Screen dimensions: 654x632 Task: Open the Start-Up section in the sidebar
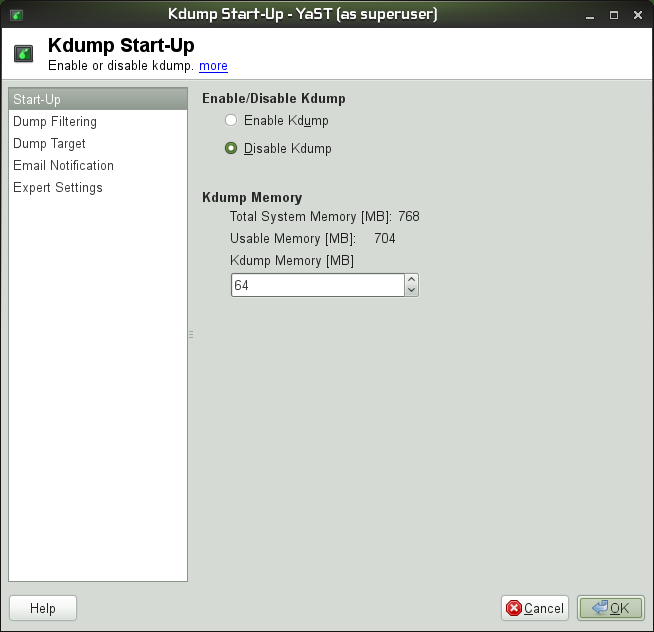[x=98, y=99]
